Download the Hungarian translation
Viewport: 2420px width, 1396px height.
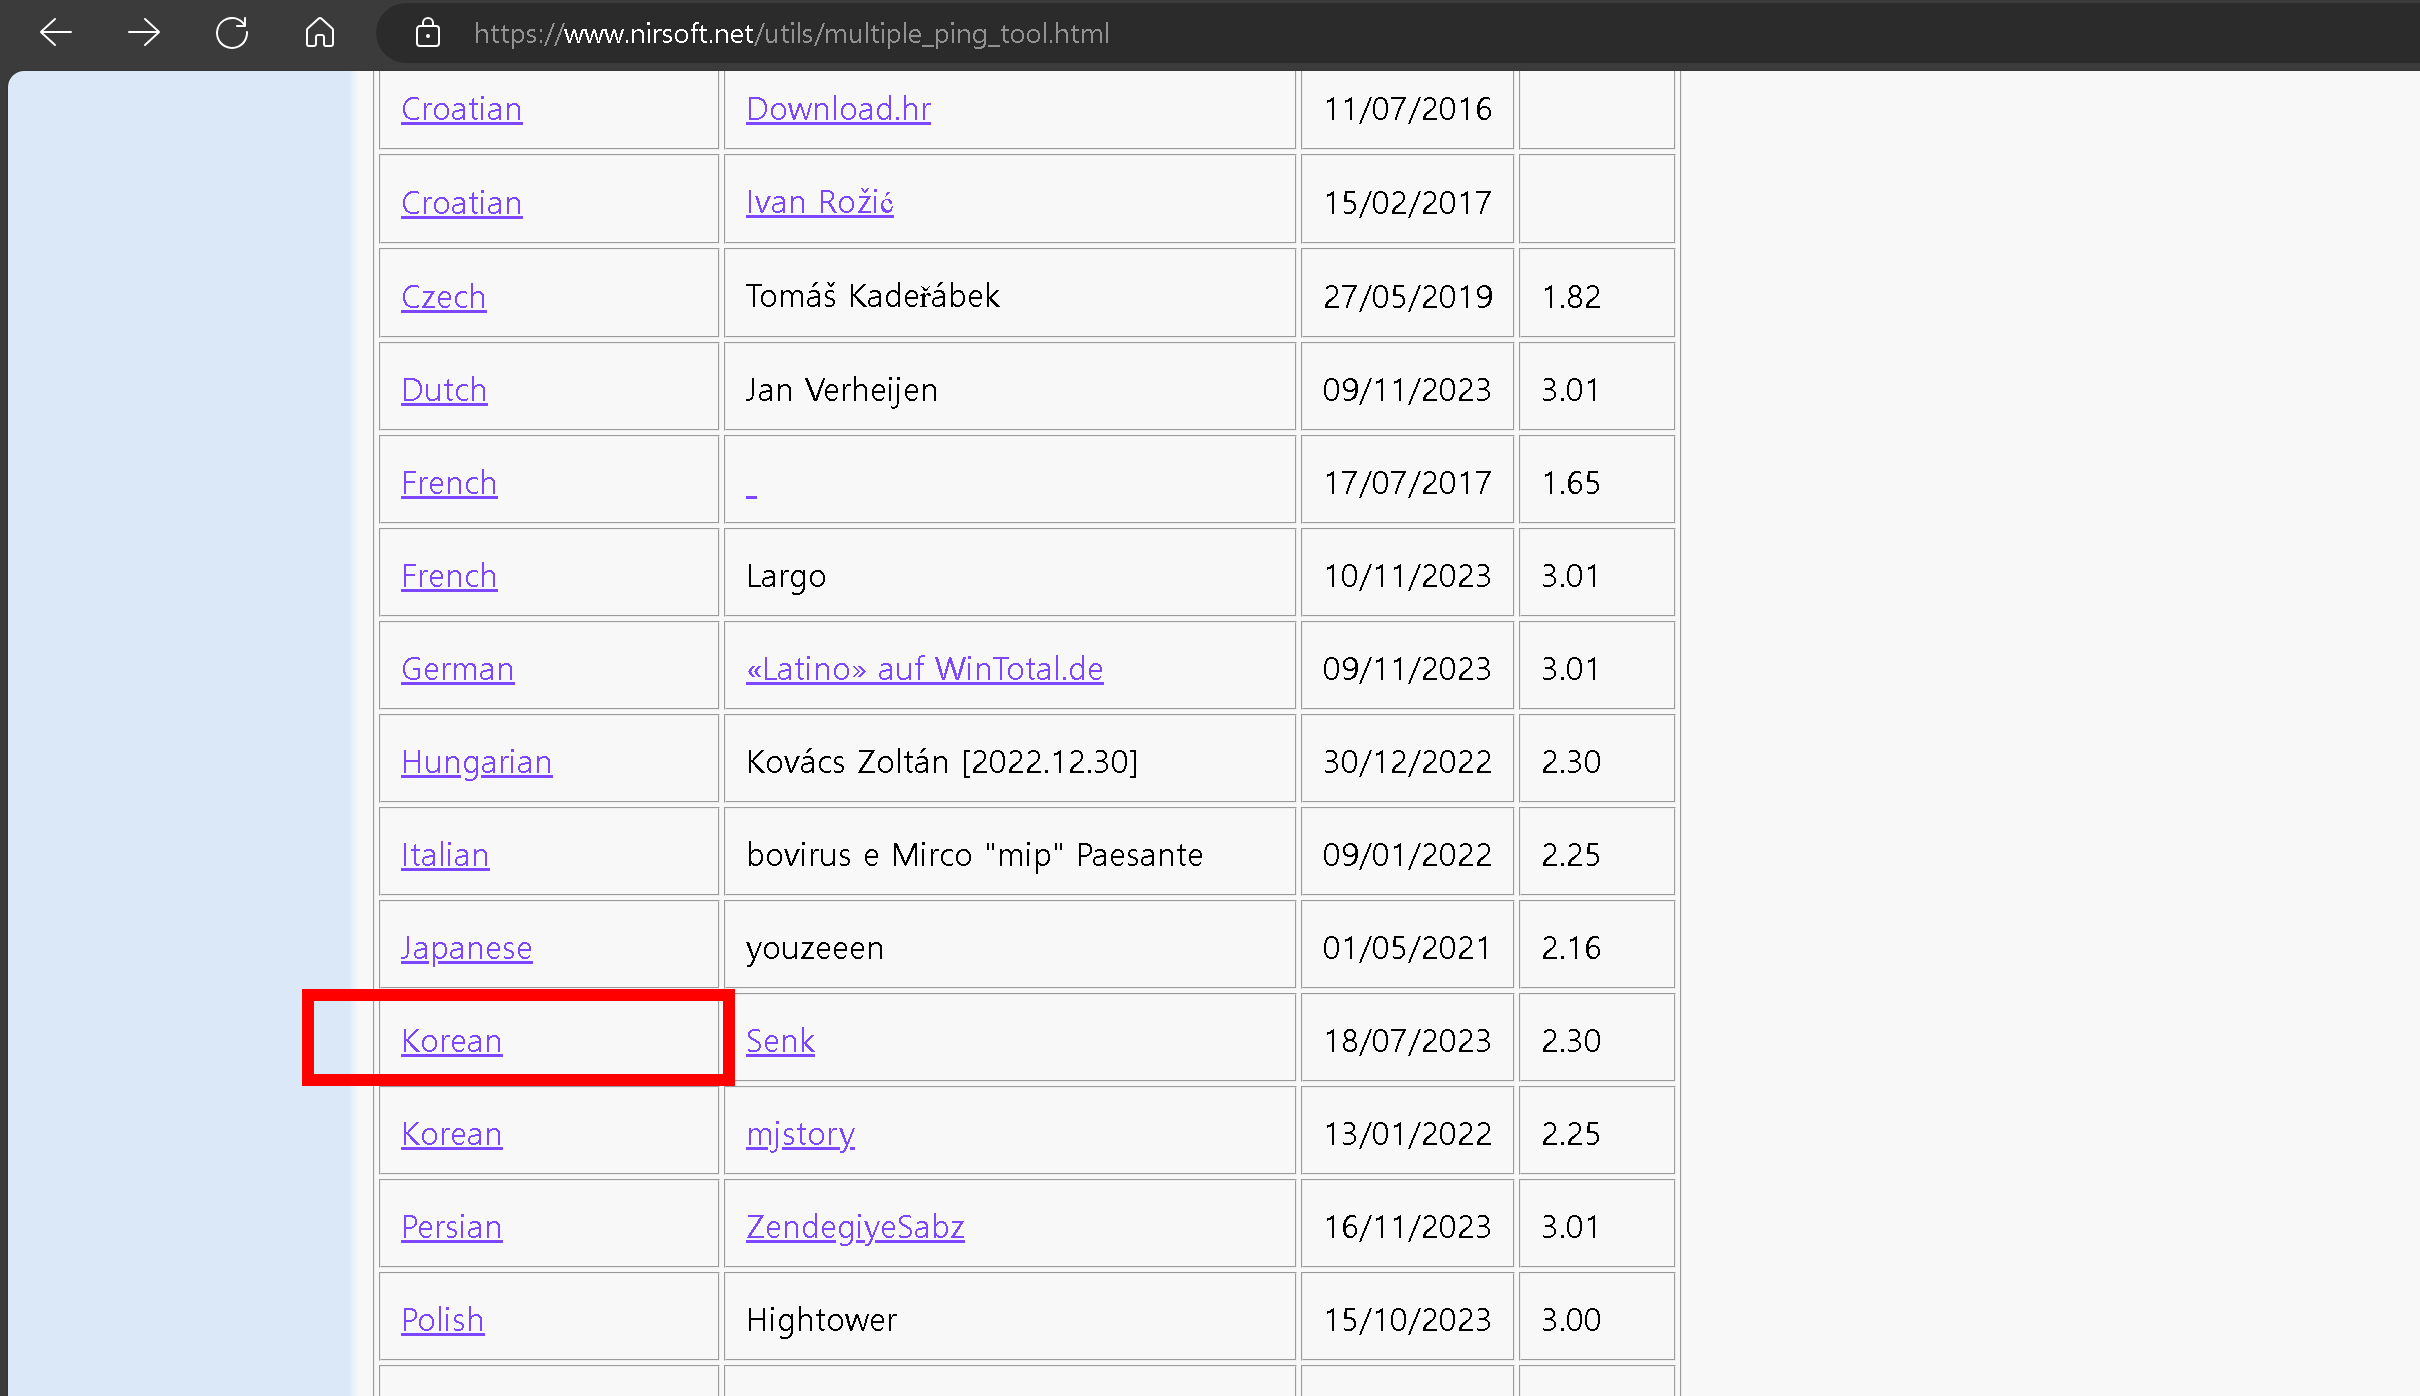click(x=476, y=762)
